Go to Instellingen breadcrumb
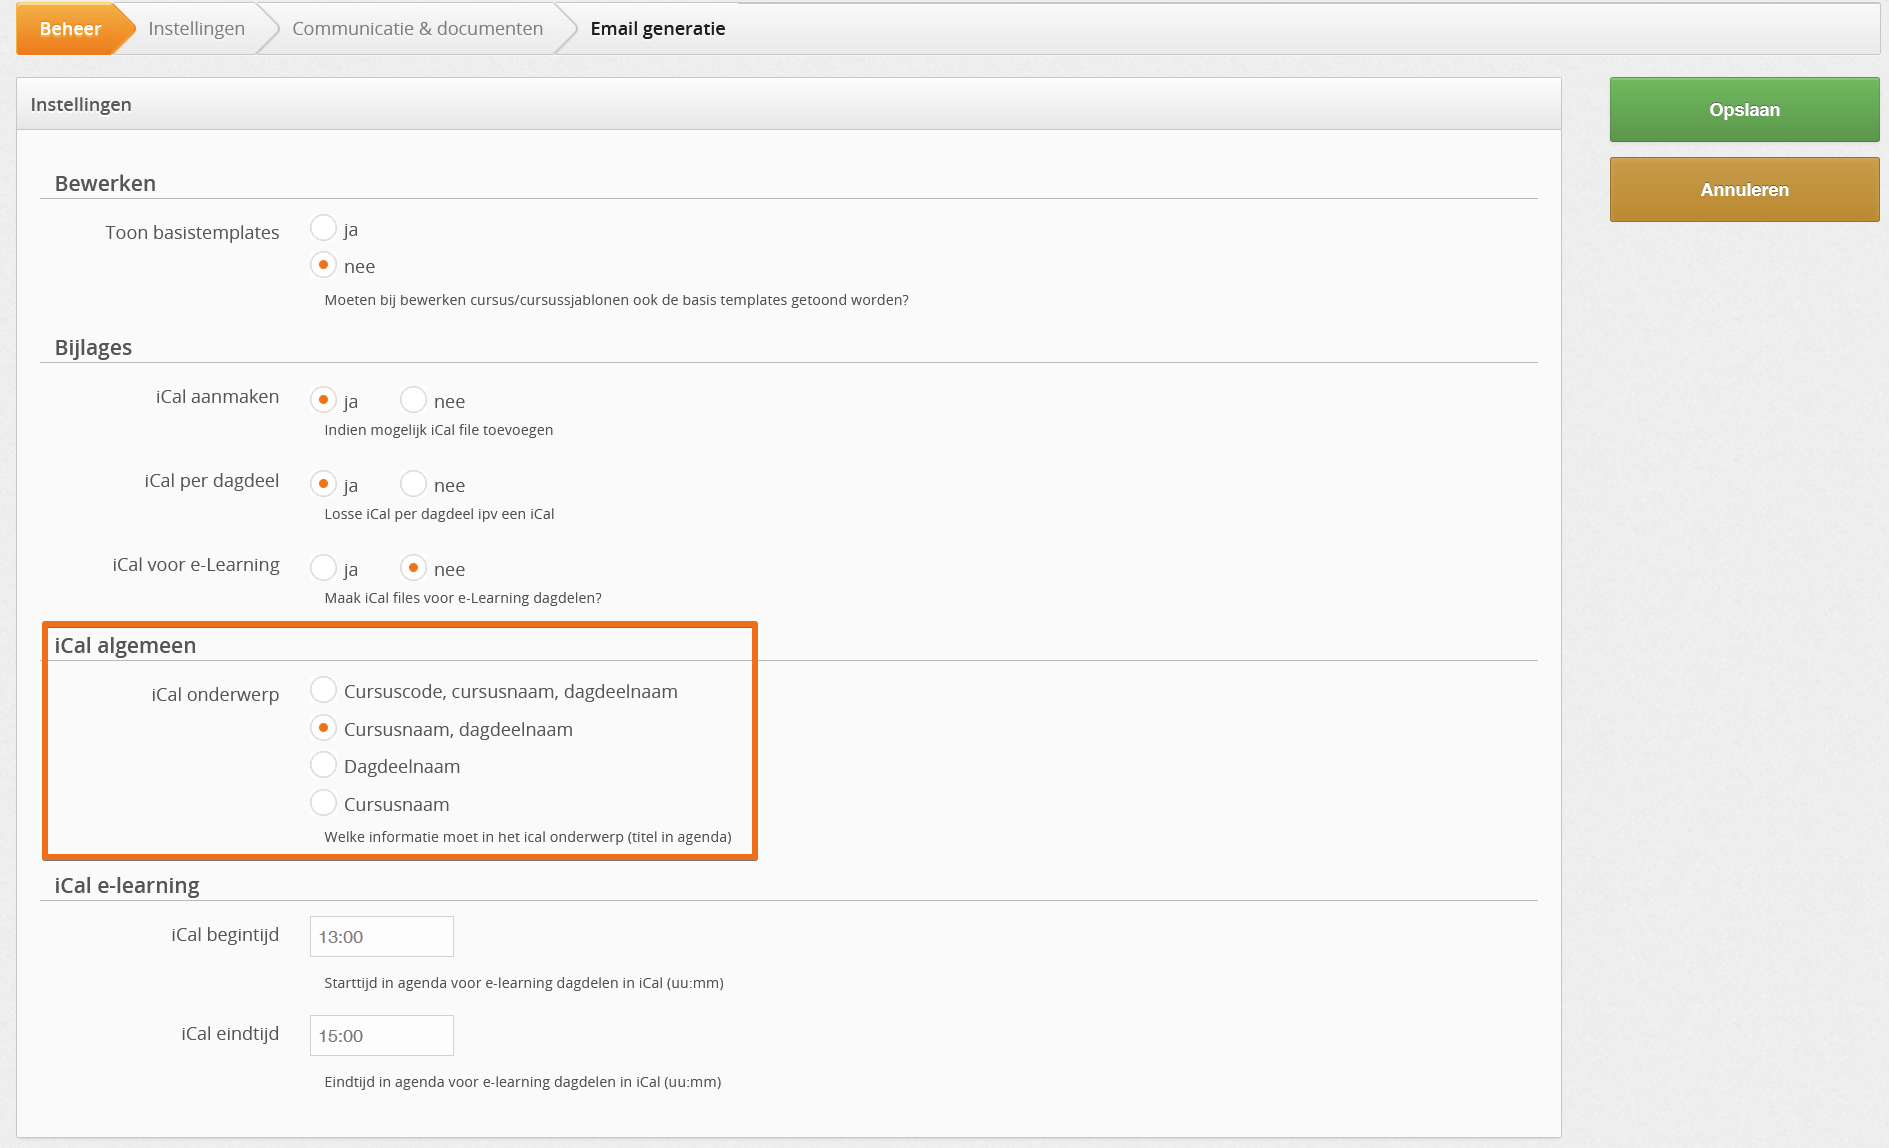1889x1148 pixels. coord(197,29)
